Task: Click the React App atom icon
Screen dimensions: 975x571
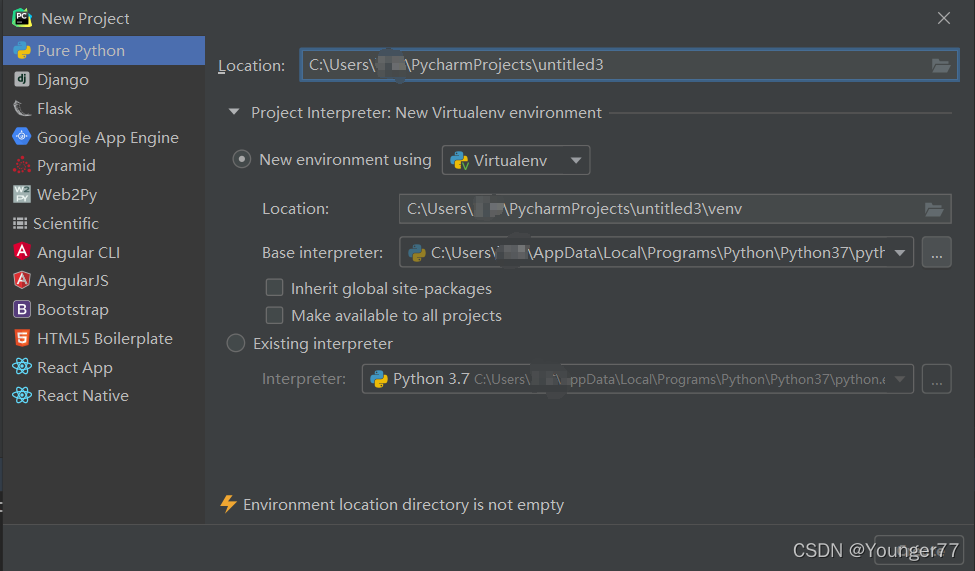Action: click(22, 366)
